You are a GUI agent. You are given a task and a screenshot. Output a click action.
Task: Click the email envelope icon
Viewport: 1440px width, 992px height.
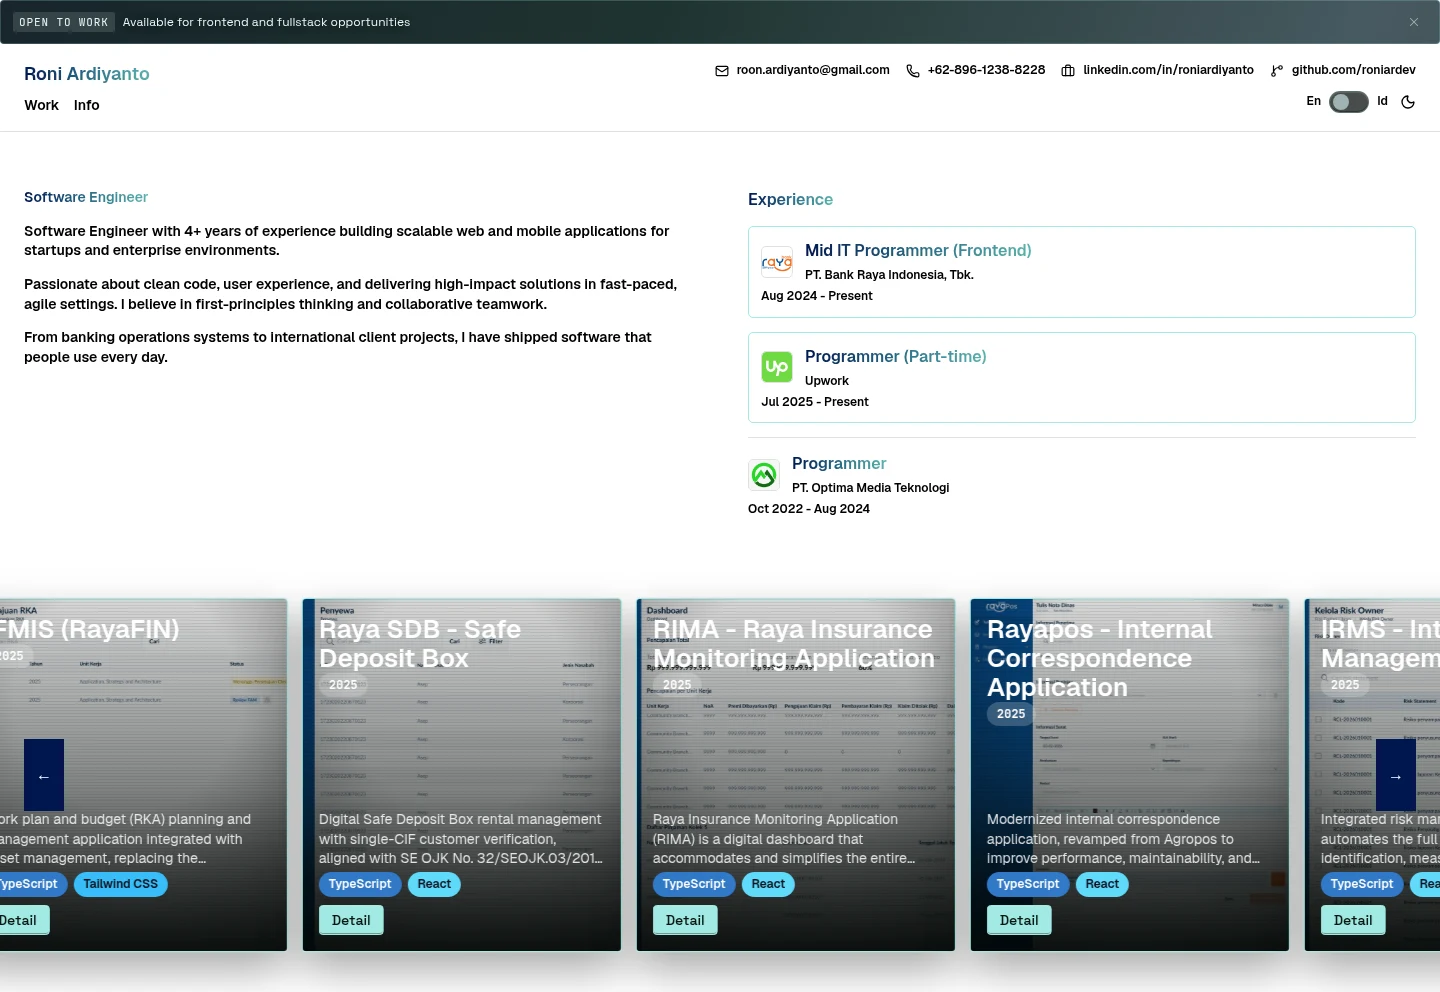[x=722, y=71]
